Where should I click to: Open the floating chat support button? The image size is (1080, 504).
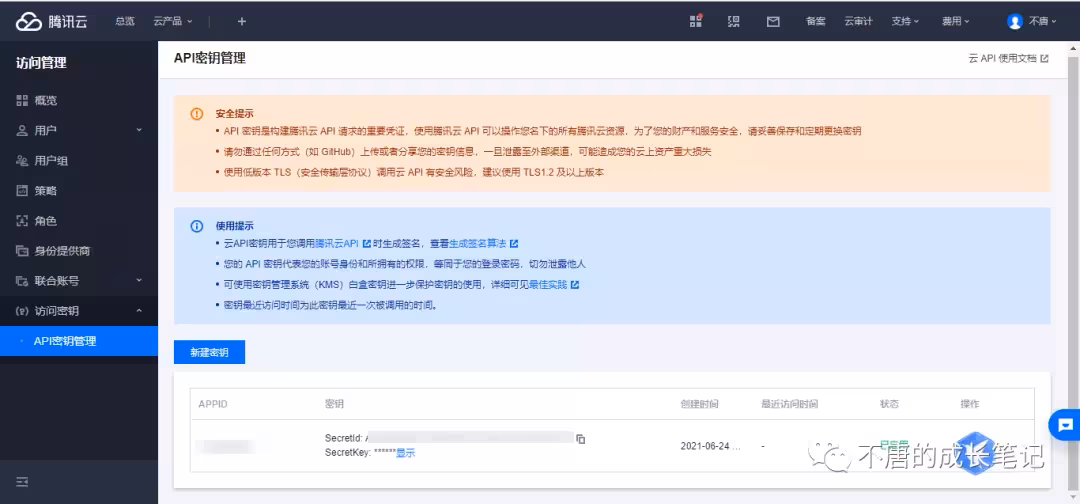(x=1065, y=426)
